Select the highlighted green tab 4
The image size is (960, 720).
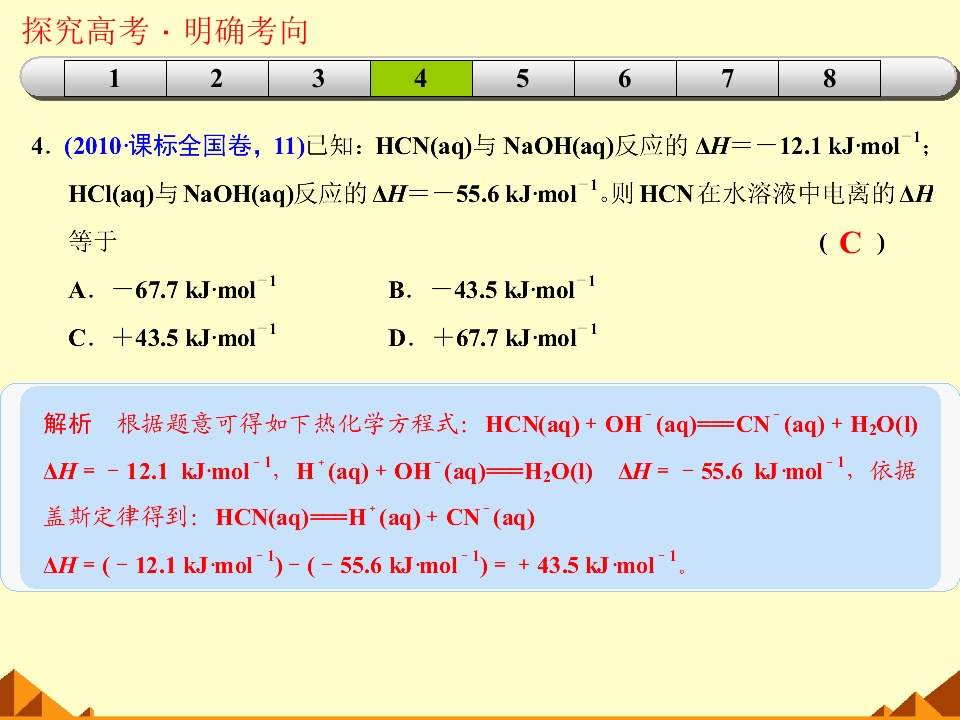tap(421, 78)
